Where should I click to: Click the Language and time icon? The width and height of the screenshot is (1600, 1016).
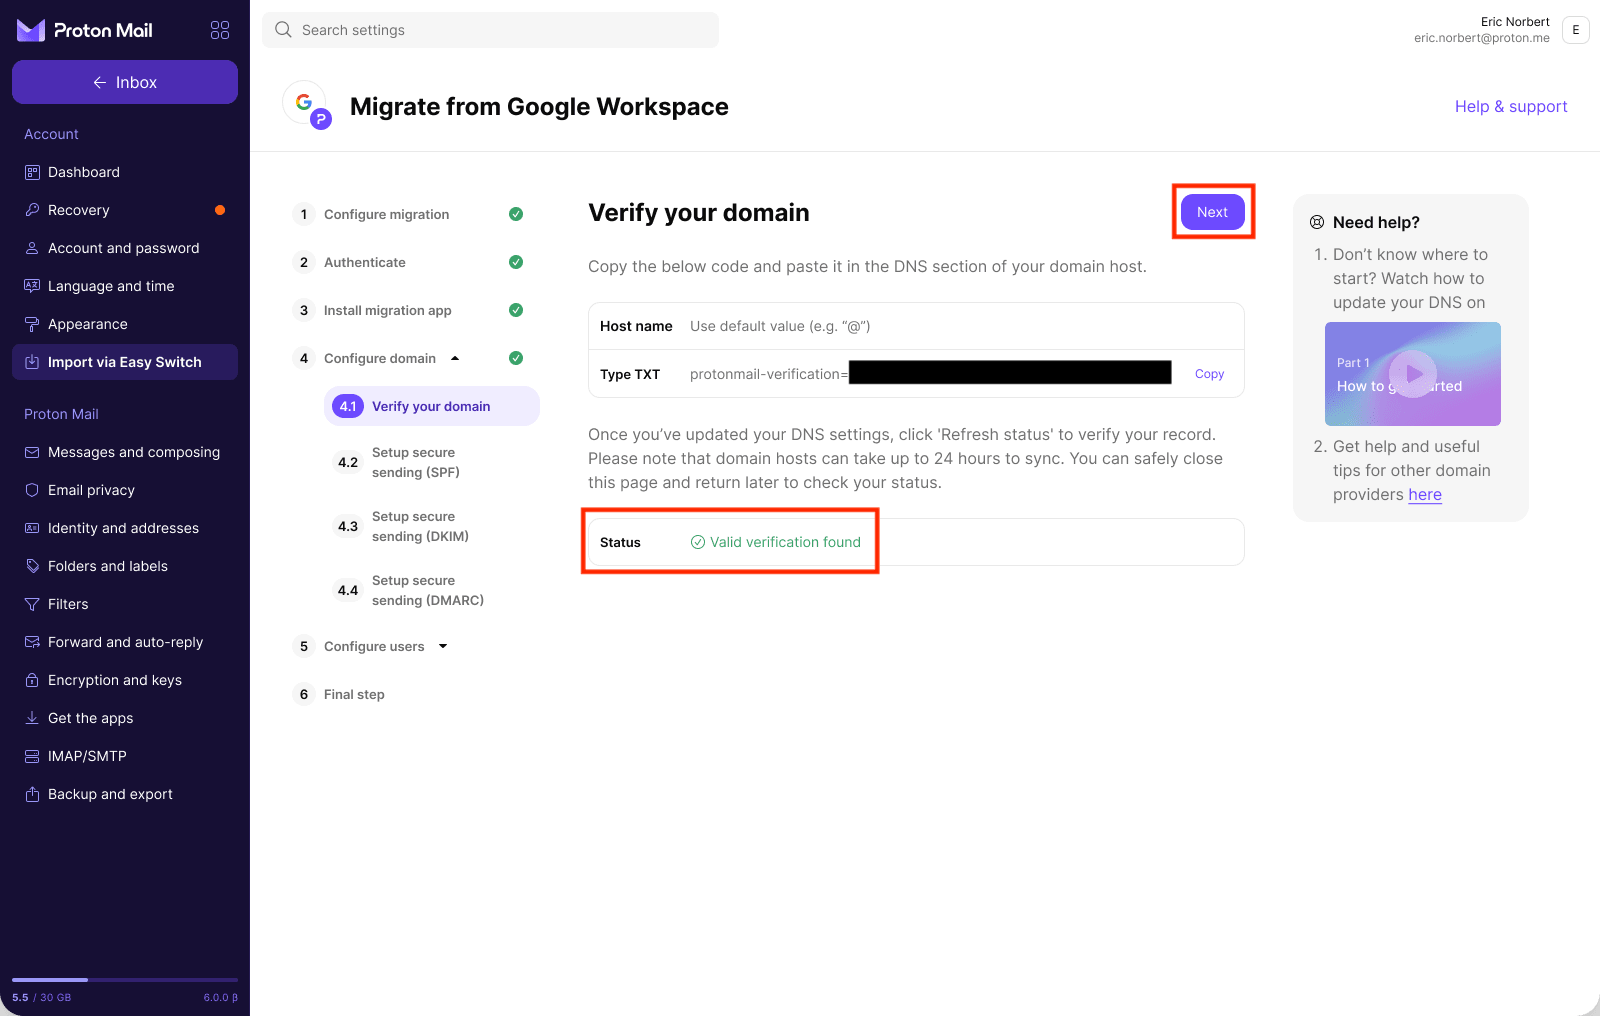32,286
